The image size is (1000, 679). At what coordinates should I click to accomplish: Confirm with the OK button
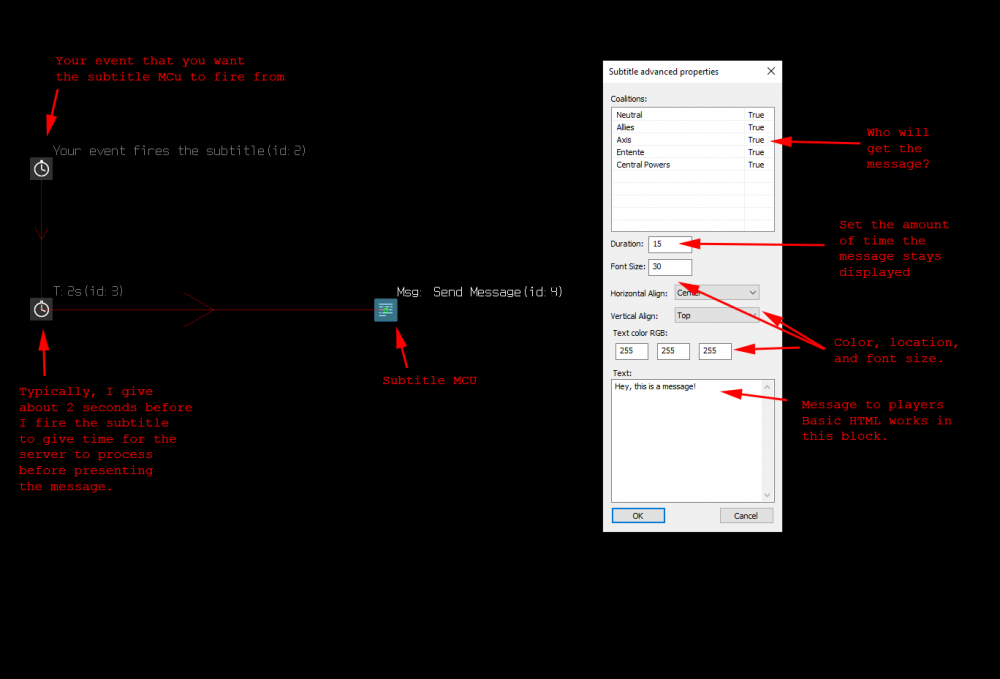[x=638, y=516]
